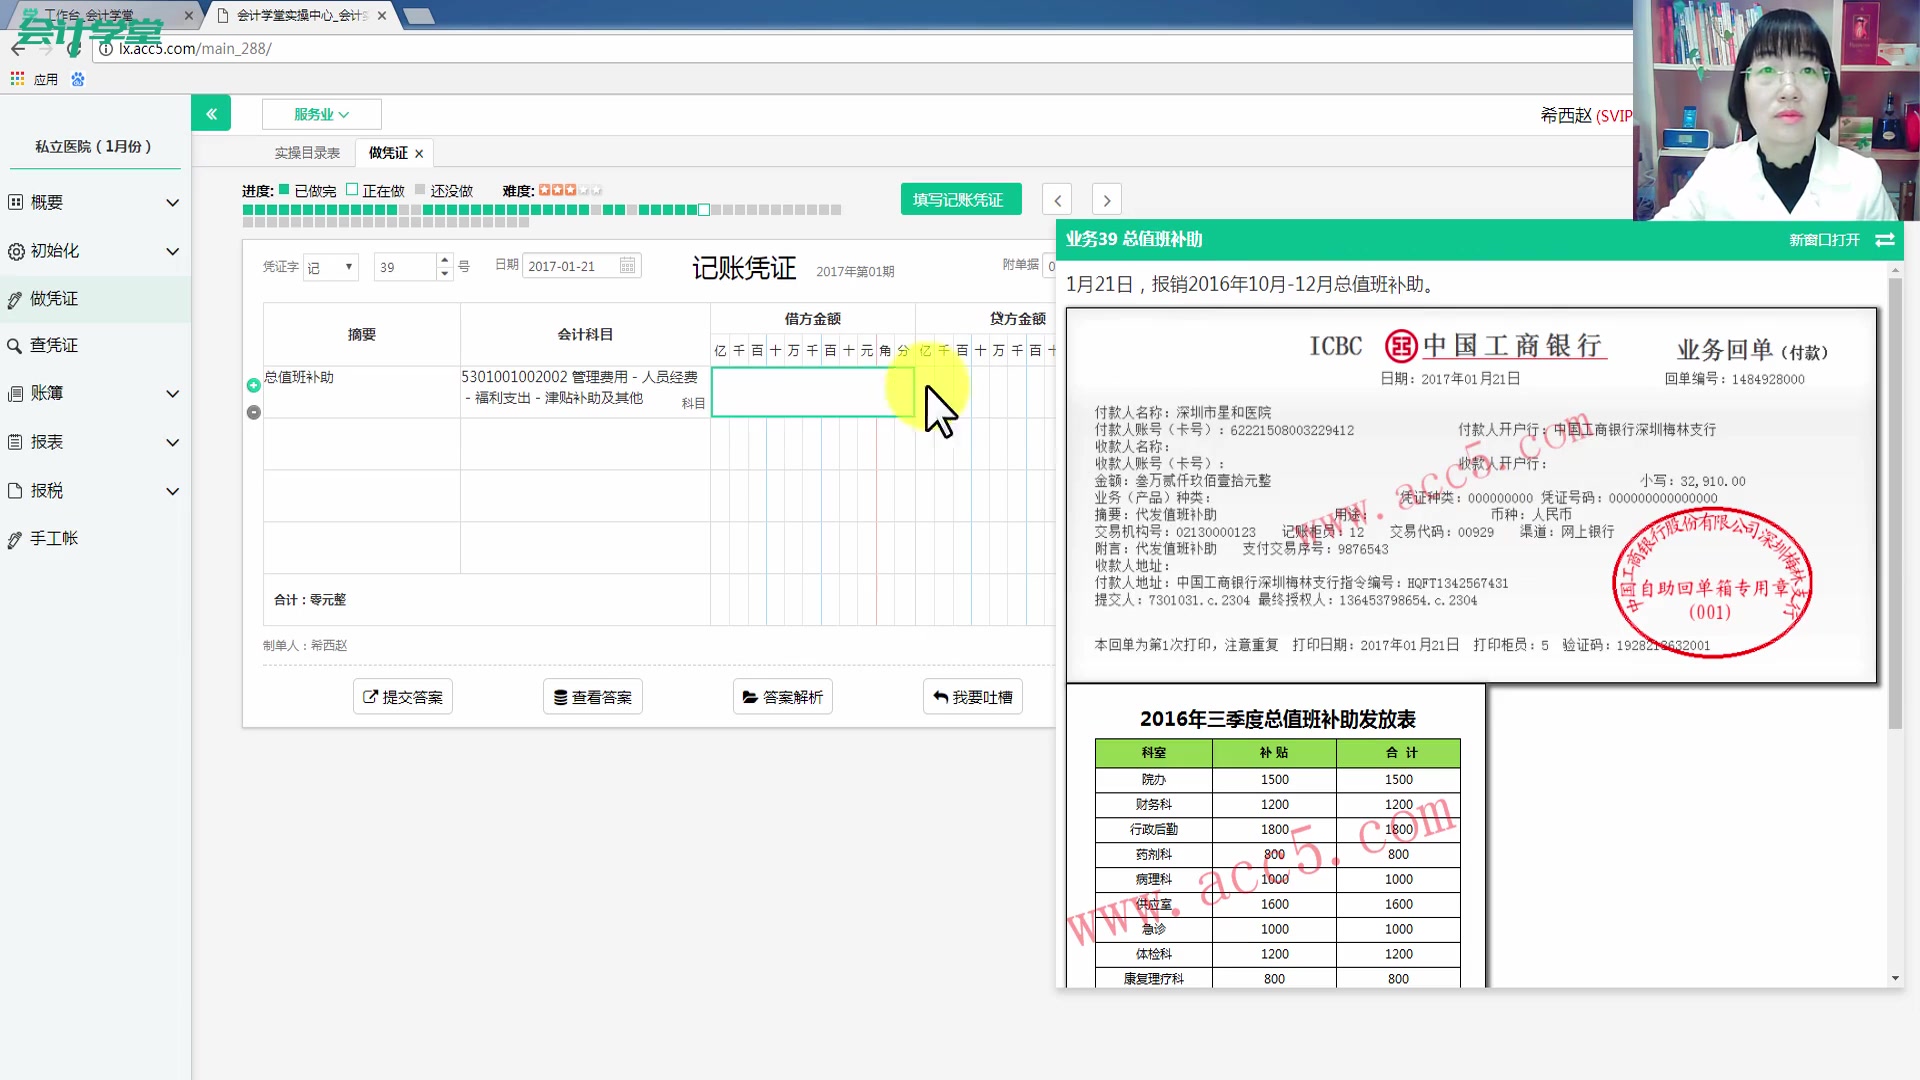Close the 做凭证 tab
The width and height of the screenshot is (1920, 1080).
pyautogui.click(x=419, y=154)
